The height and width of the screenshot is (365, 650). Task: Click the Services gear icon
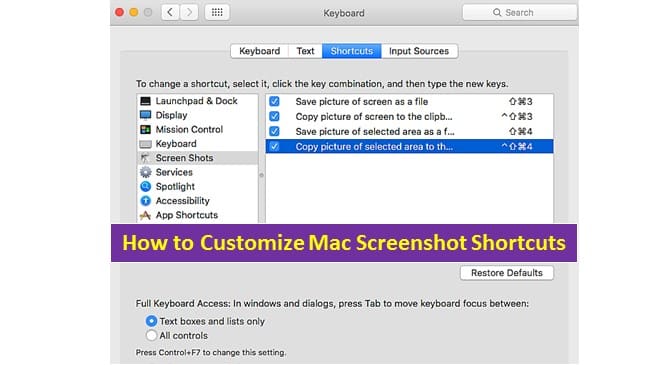[146, 172]
